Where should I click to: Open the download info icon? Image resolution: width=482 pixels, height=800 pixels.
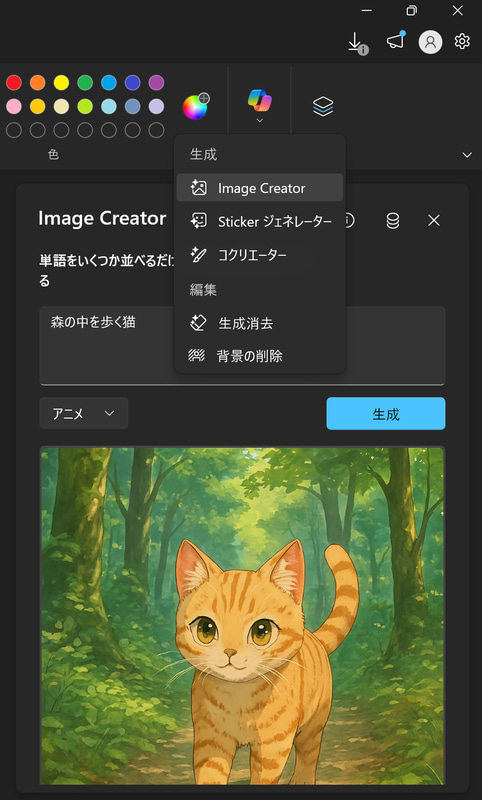(357, 43)
